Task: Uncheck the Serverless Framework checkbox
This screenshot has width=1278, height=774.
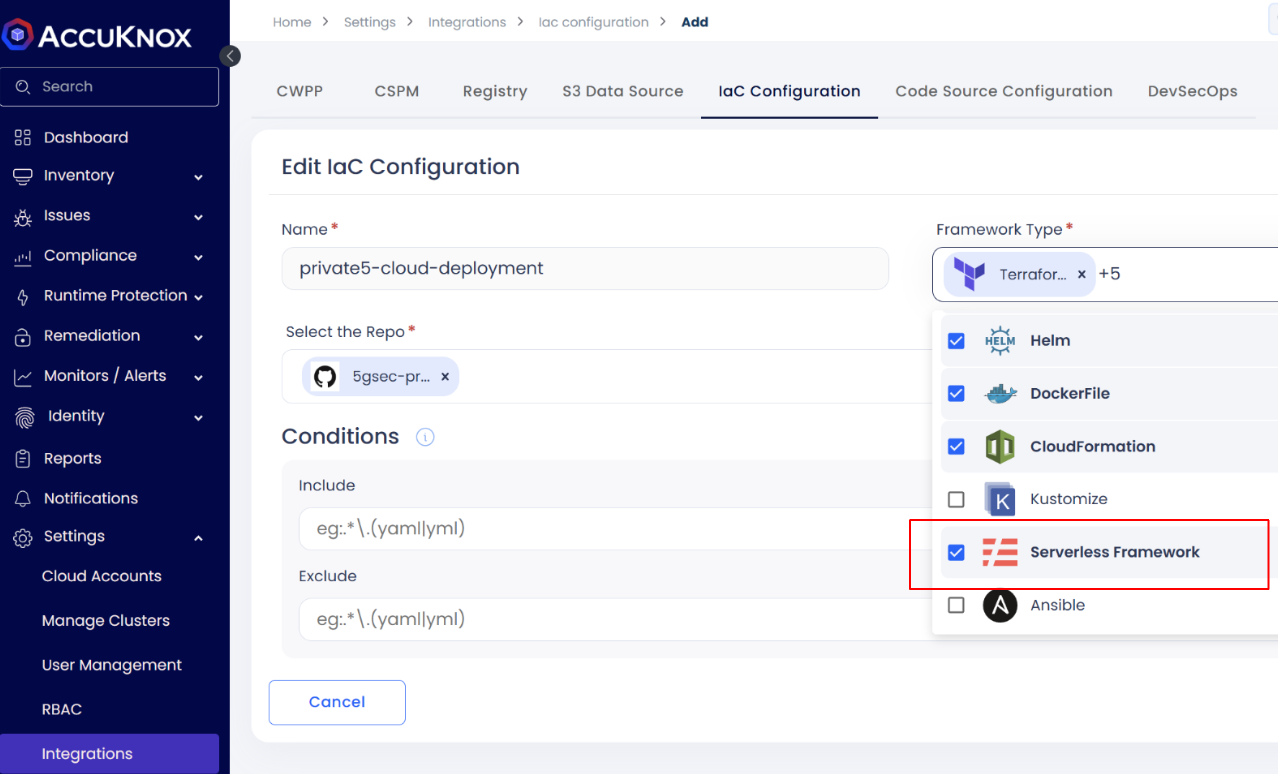Action: (956, 551)
